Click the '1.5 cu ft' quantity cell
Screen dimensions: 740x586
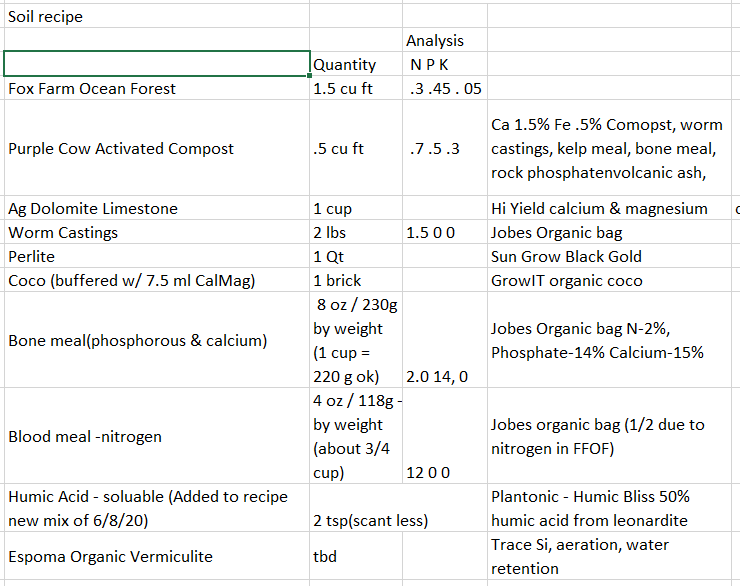pos(356,88)
